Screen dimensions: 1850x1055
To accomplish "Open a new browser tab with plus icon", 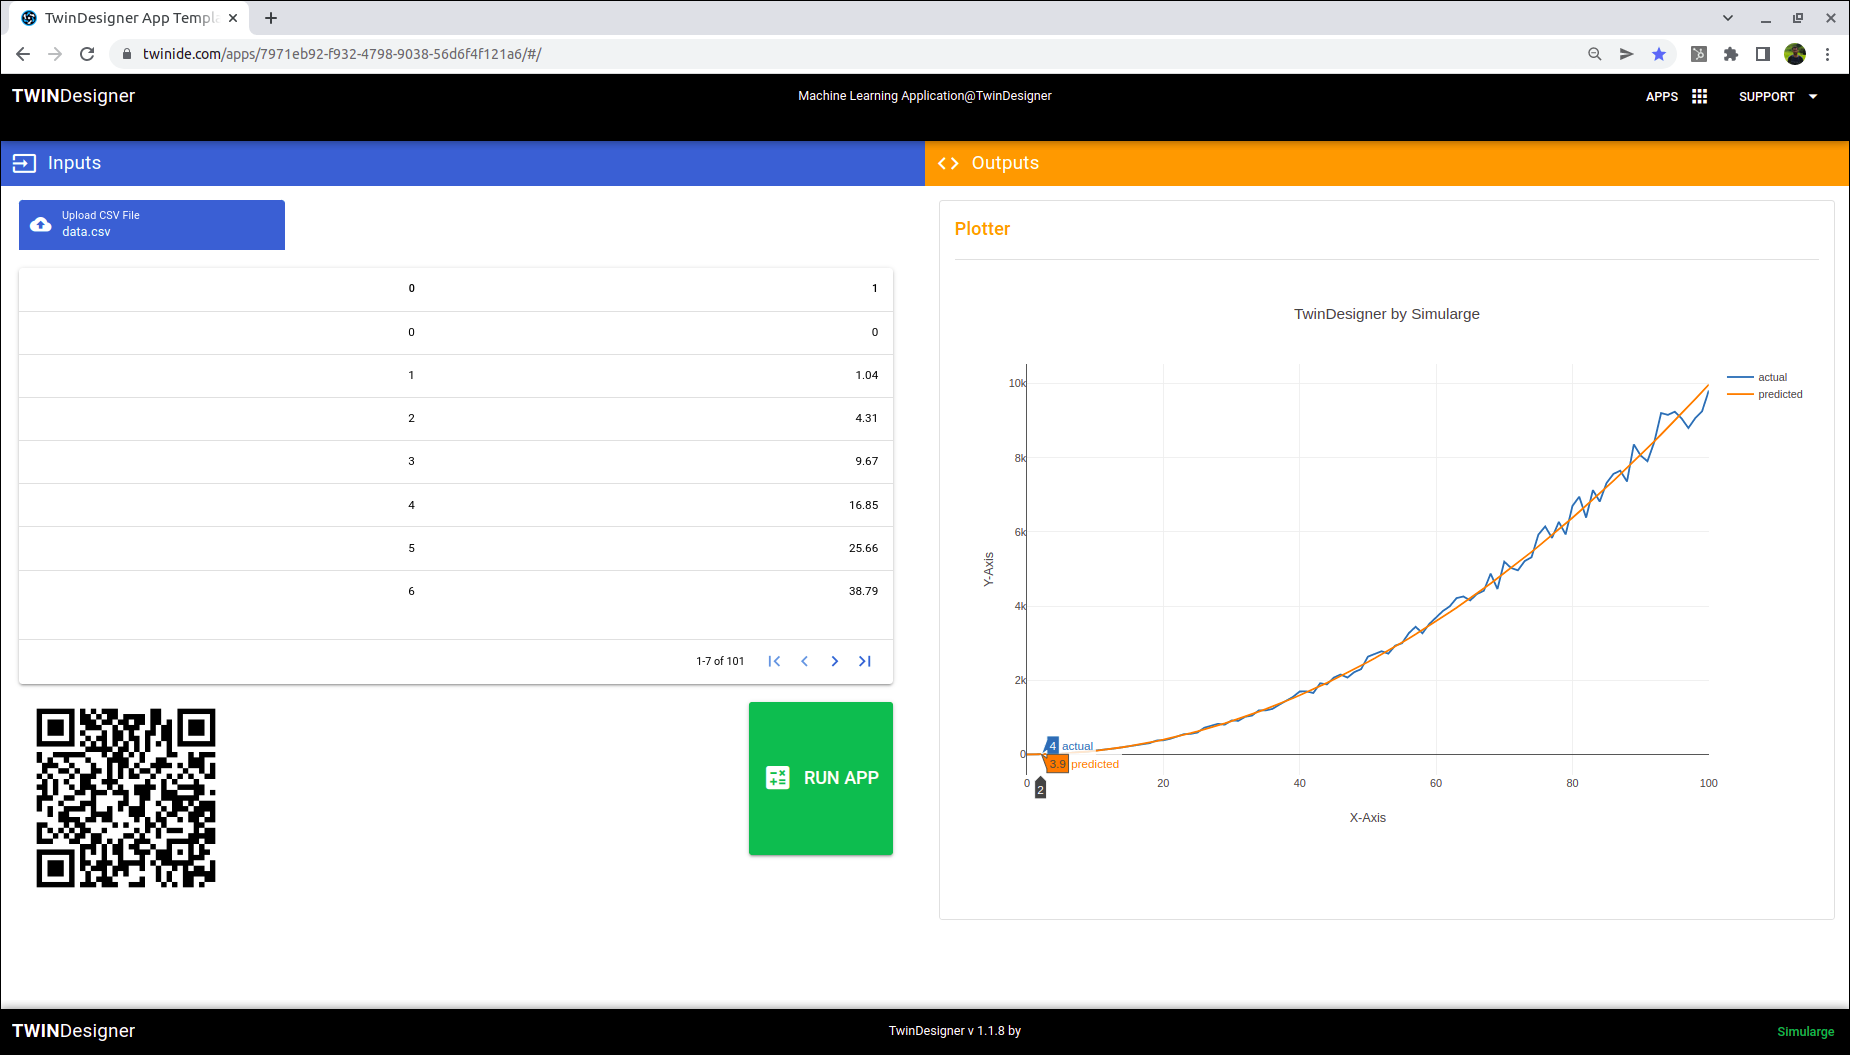I will [x=271, y=18].
